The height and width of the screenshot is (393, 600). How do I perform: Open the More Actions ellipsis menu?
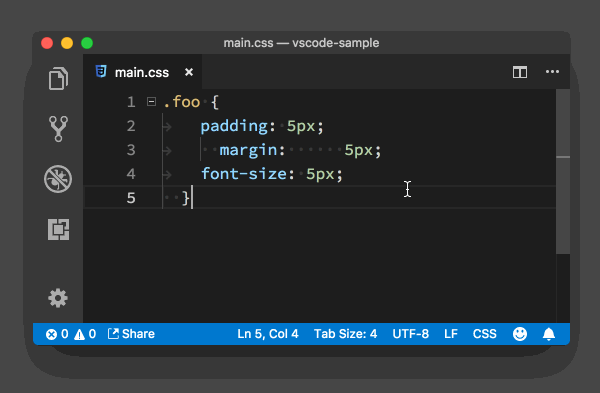[x=552, y=72]
